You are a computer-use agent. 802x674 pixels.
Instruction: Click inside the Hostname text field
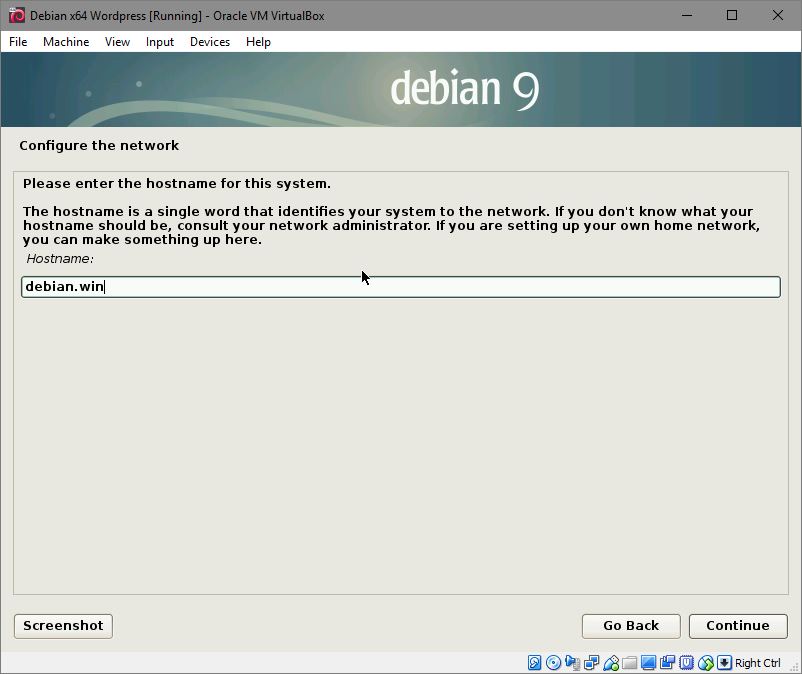pos(401,286)
